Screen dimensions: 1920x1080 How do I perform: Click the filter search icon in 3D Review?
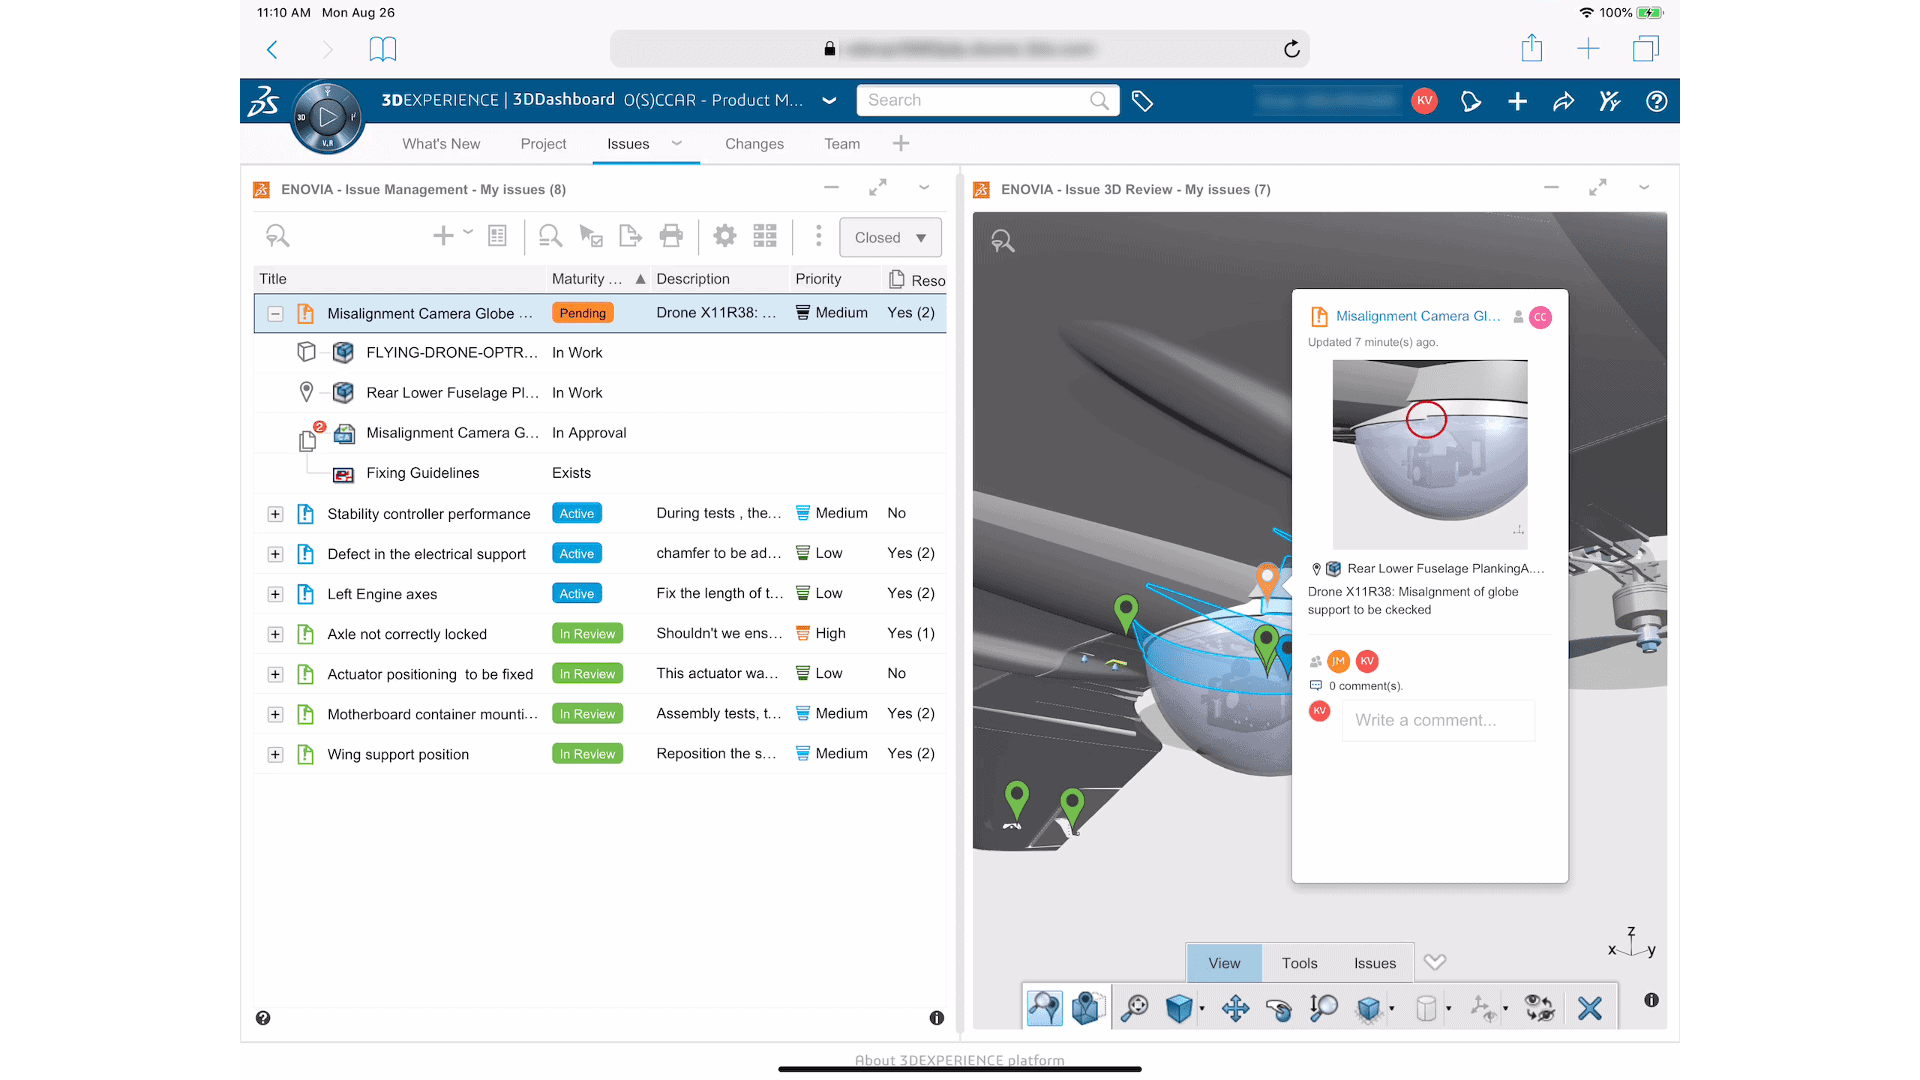point(1002,240)
